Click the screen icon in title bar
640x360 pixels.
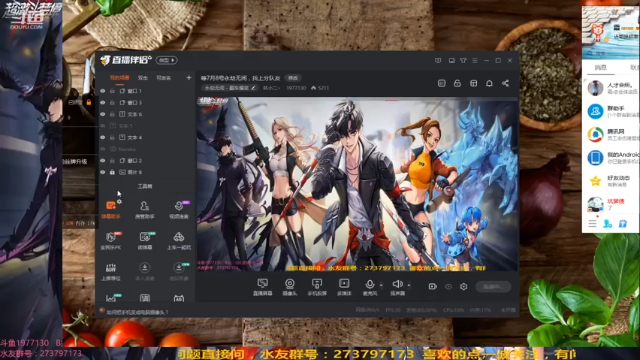pyautogui.click(x=451, y=60)
